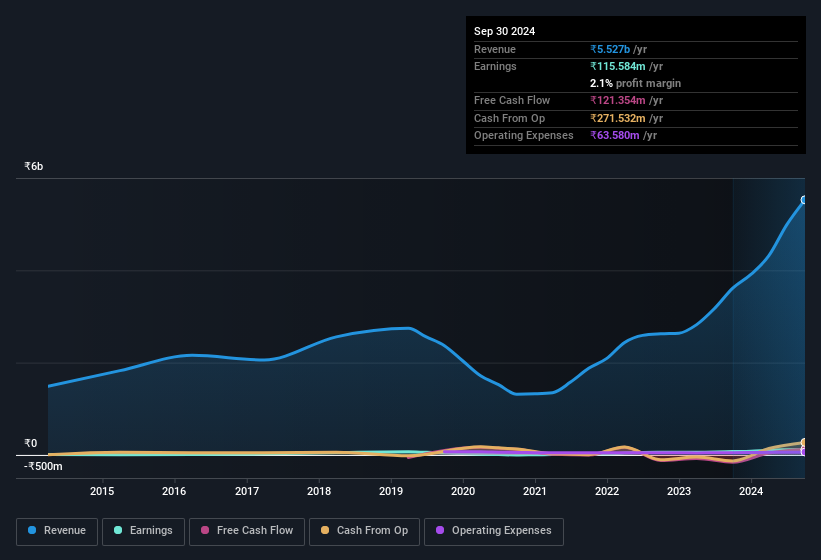Screen dimensions: 821x560
Task: Click the 2023 x-axis label
Action: pyautogui.click(x=679, y=491)
